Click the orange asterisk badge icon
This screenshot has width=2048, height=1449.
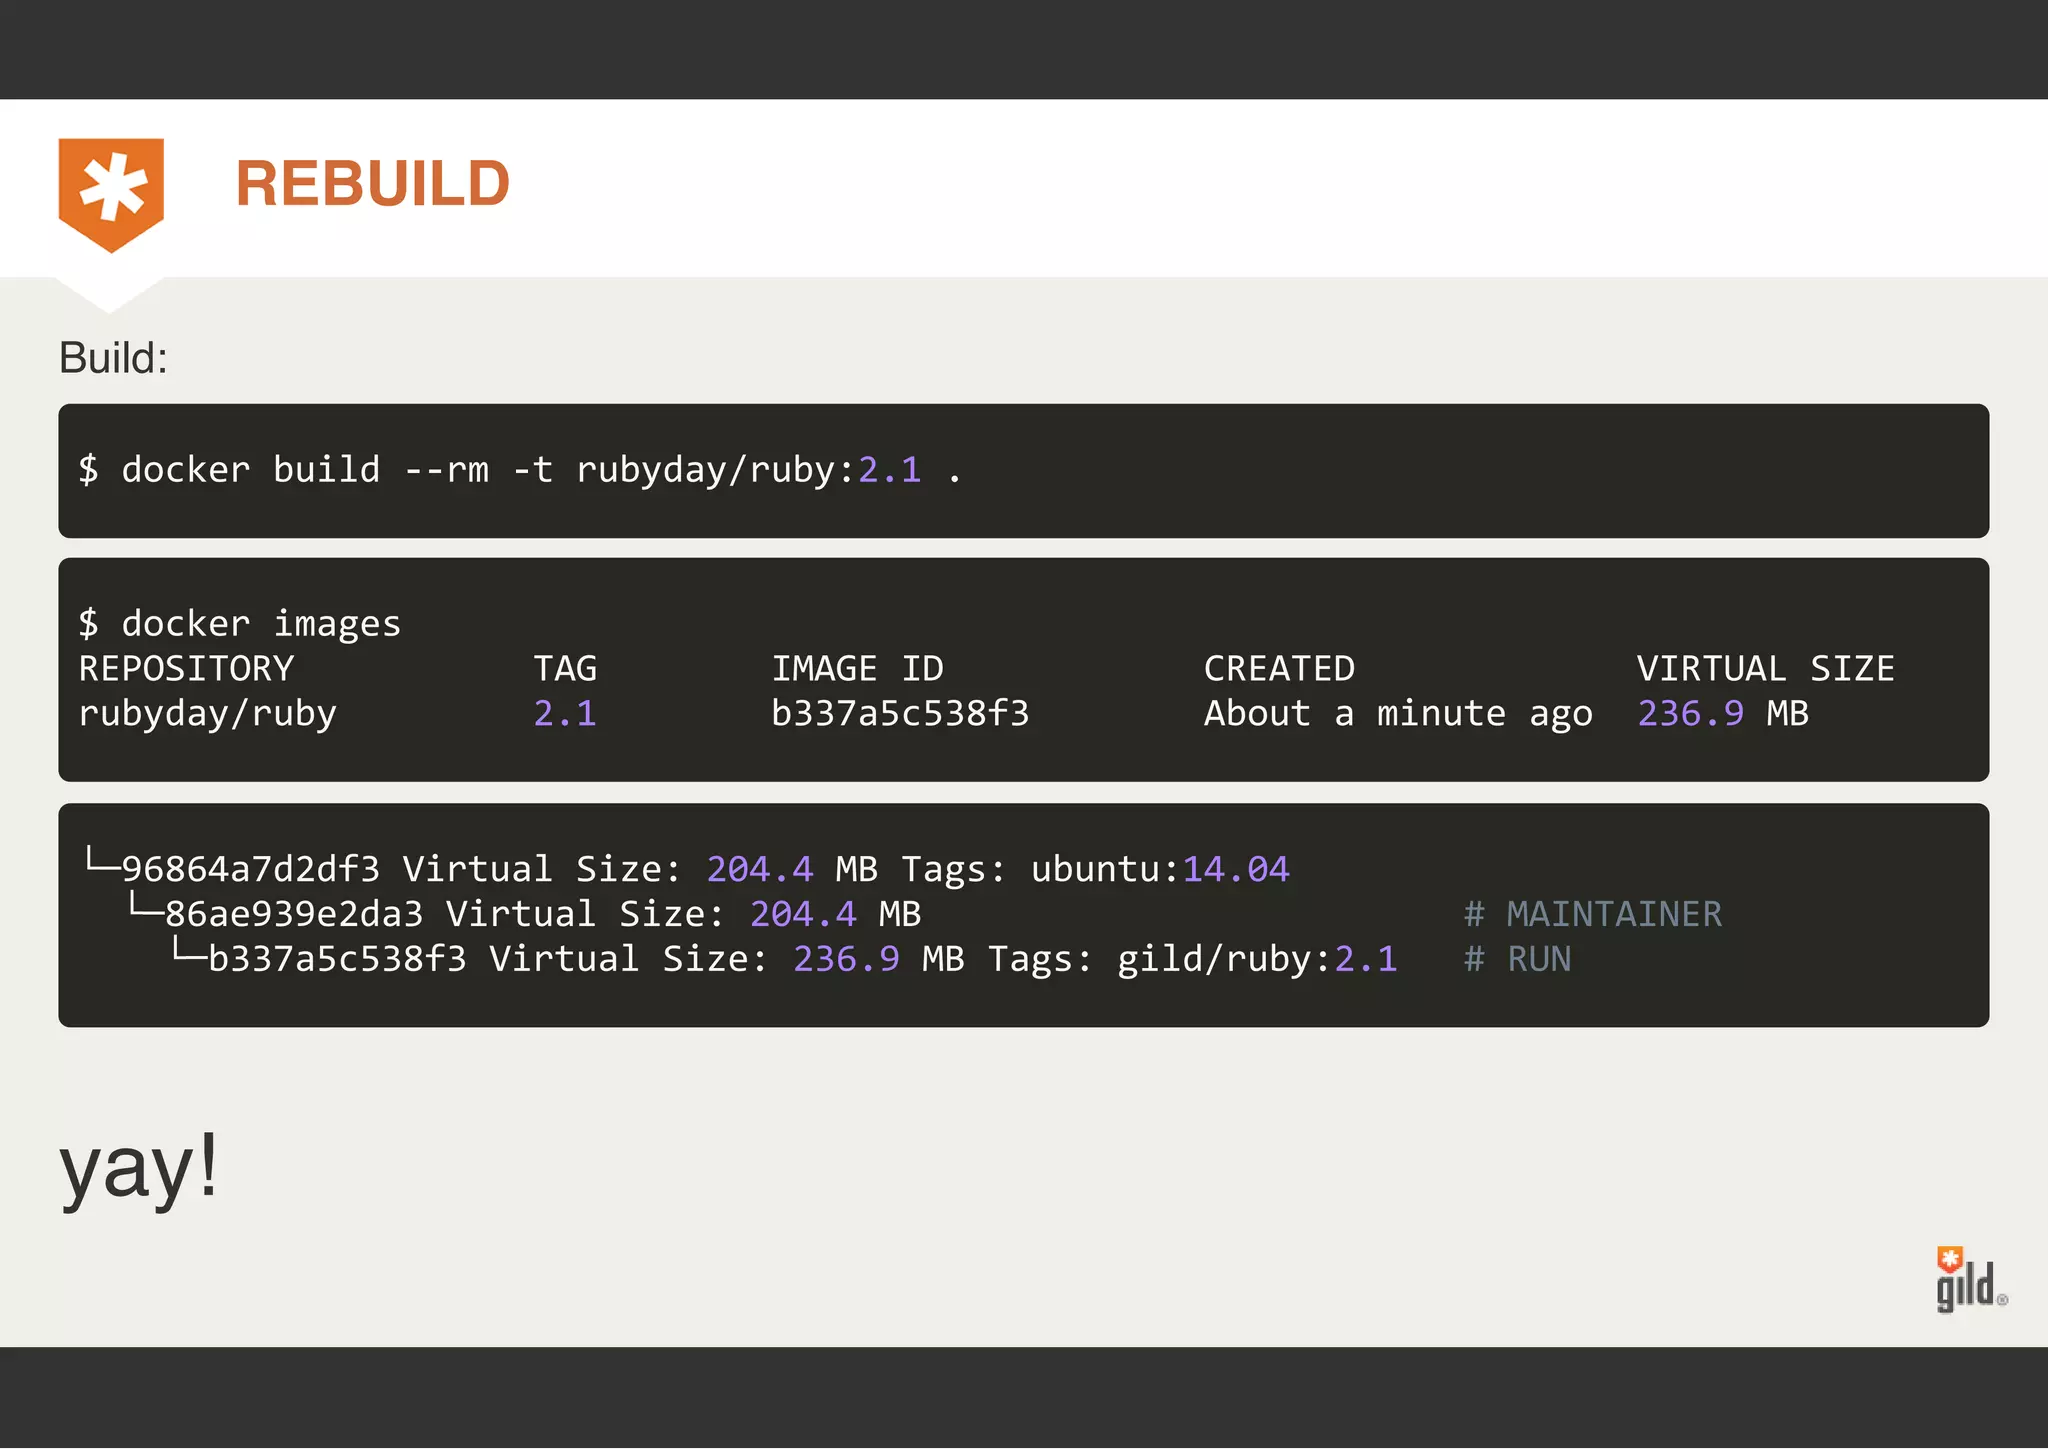111,195
